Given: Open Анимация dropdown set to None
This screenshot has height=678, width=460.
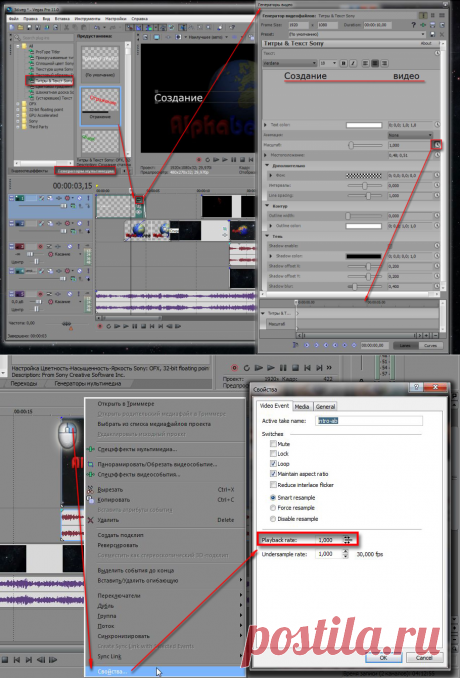Looking at the screenshot, I should 410,135.
